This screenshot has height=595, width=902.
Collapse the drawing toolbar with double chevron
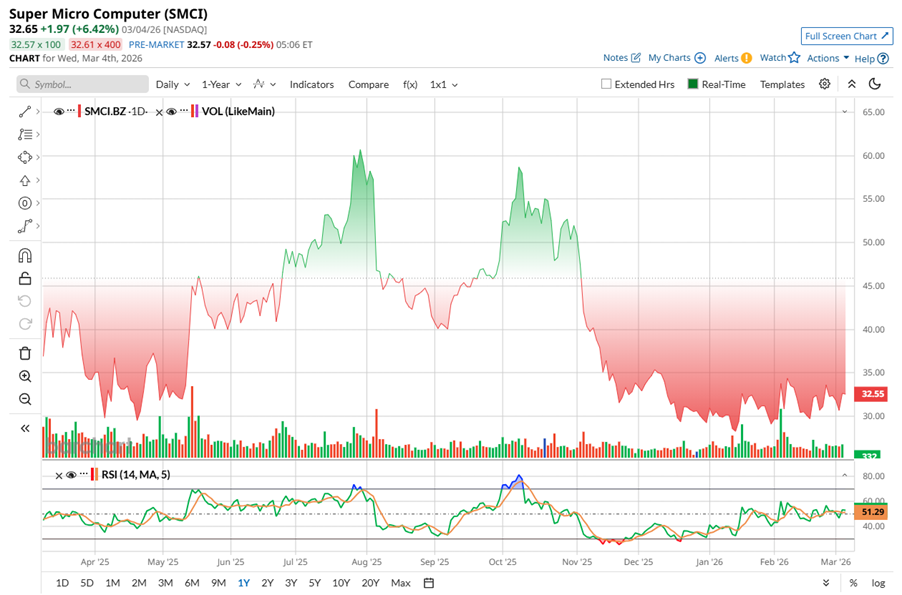25,428
